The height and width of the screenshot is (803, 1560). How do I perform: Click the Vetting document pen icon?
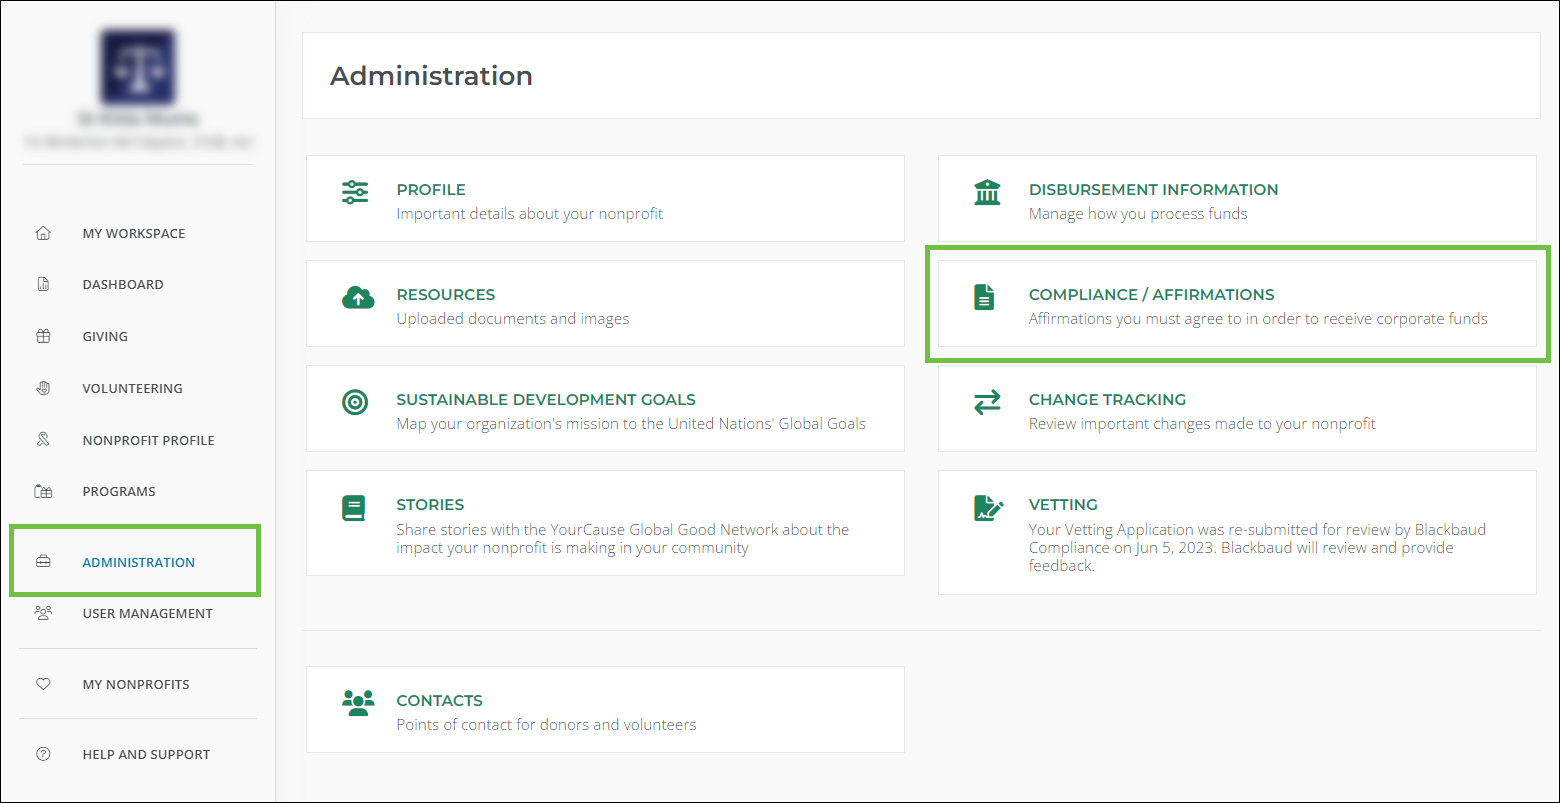click(988, 508)
